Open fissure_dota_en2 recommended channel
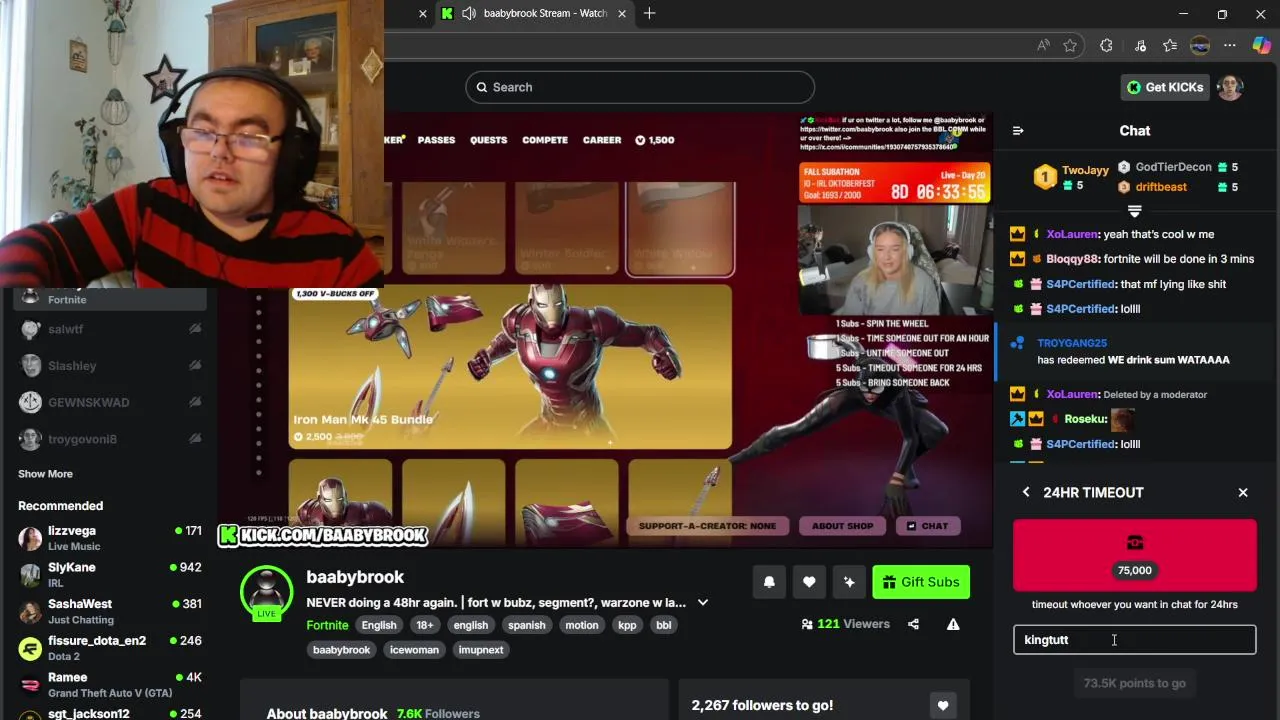This screenshot has height=720, width=1280. 110,648
